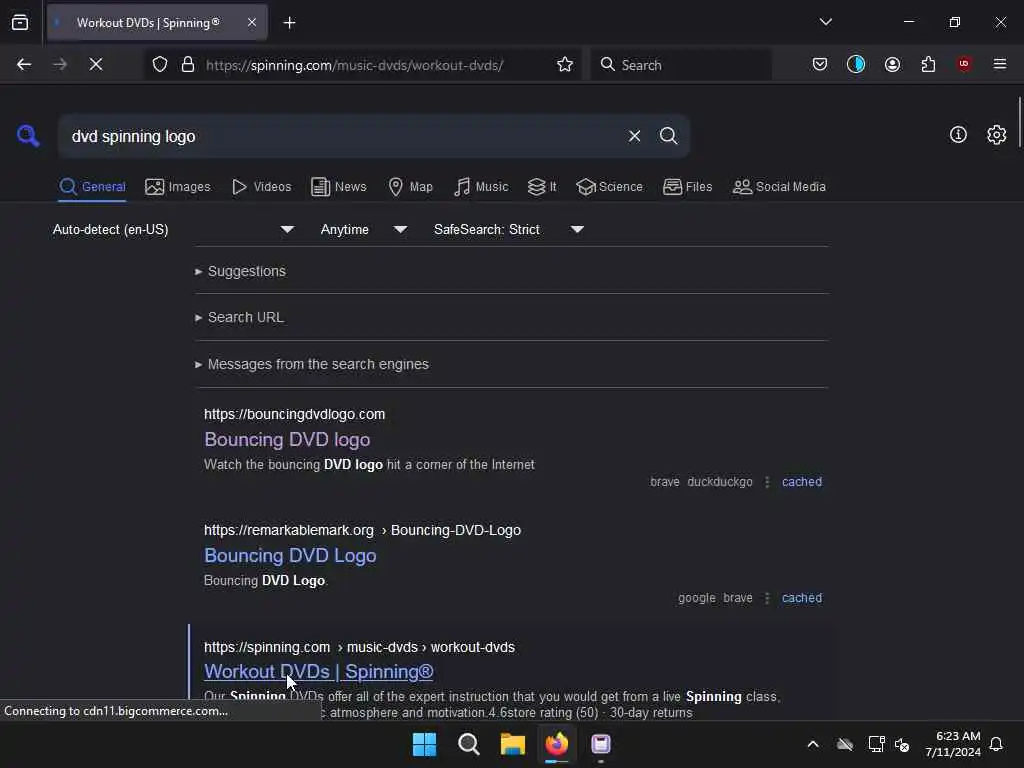The width and height of the screenshot is (1024, 768).
Task: Switch to Music category
Action: coord(481,187)
